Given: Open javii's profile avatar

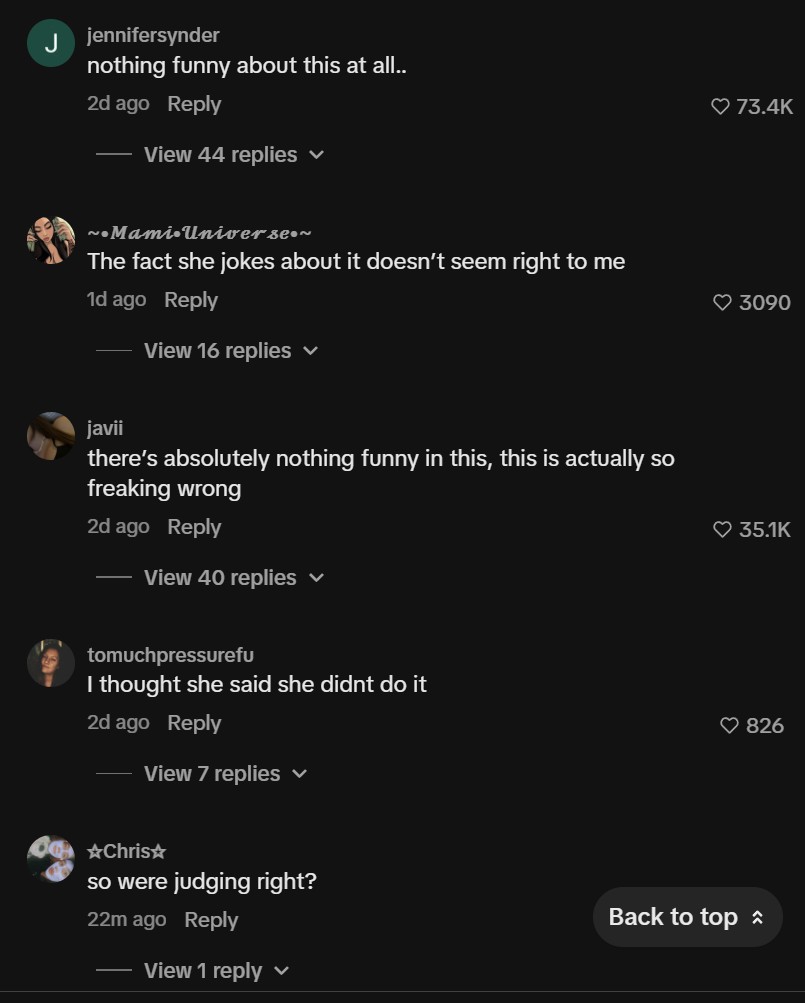Looking at the screenshot, I should tap(51, 436).
